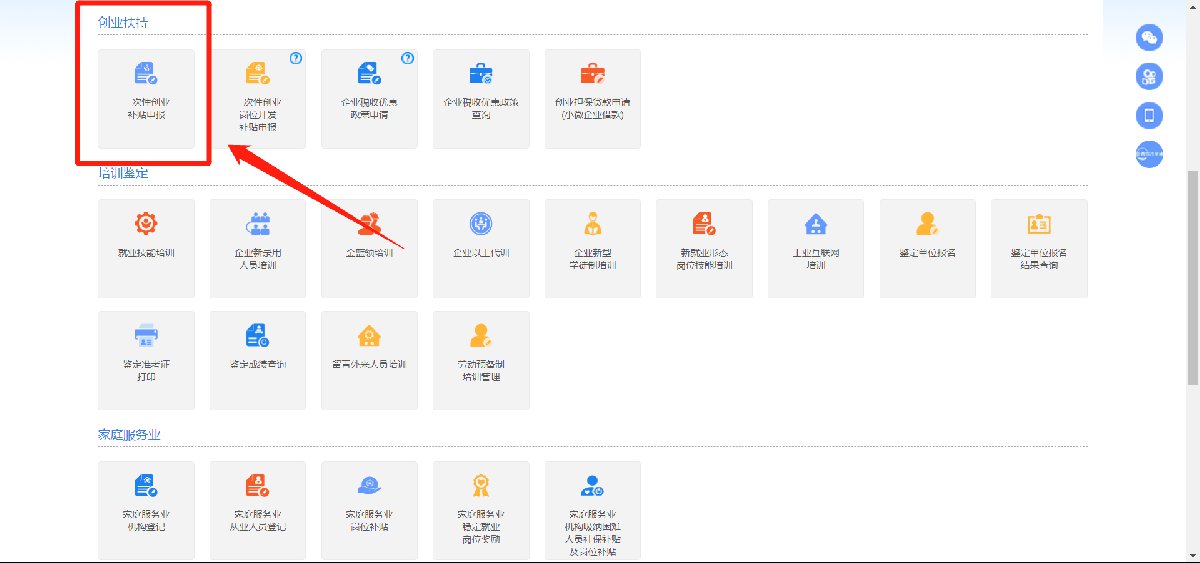Viewport: 1200px width, 563px height.
Task: Open the 就业技能培训 gear icon tile
Action: pos(146,248)
